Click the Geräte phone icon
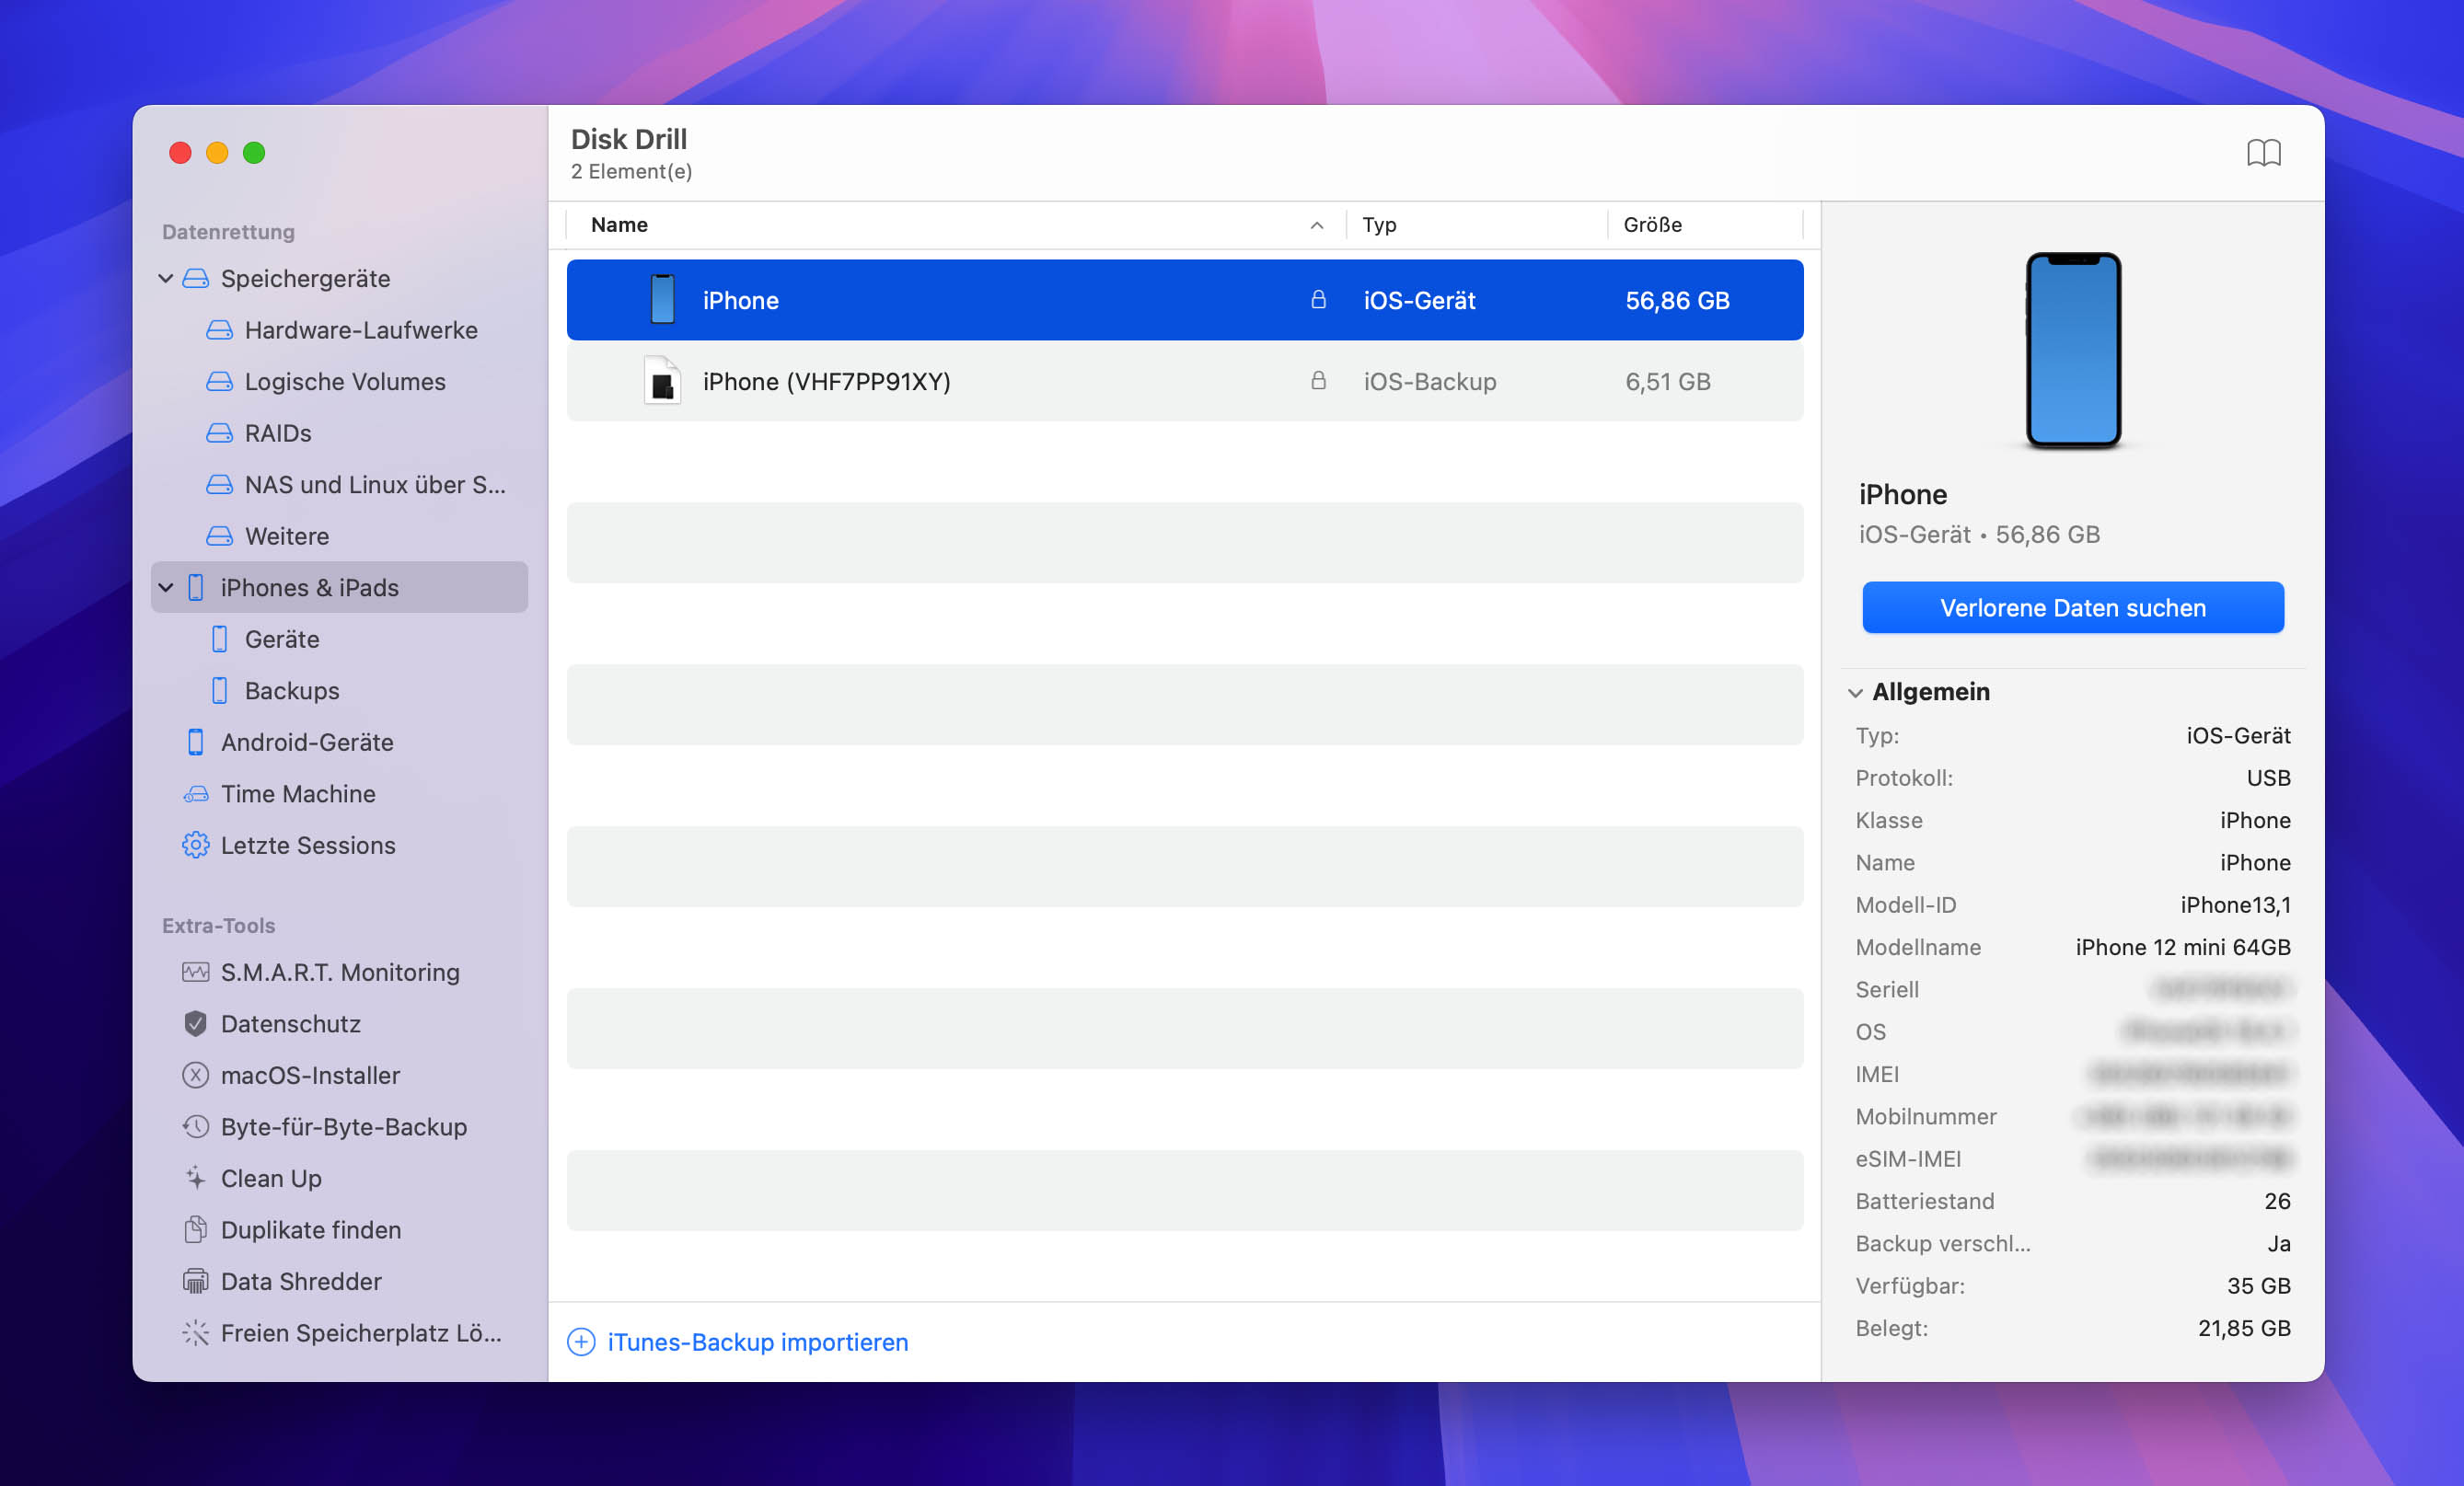The height and width of the screenshot is (1486, 2464). [219, 639]
